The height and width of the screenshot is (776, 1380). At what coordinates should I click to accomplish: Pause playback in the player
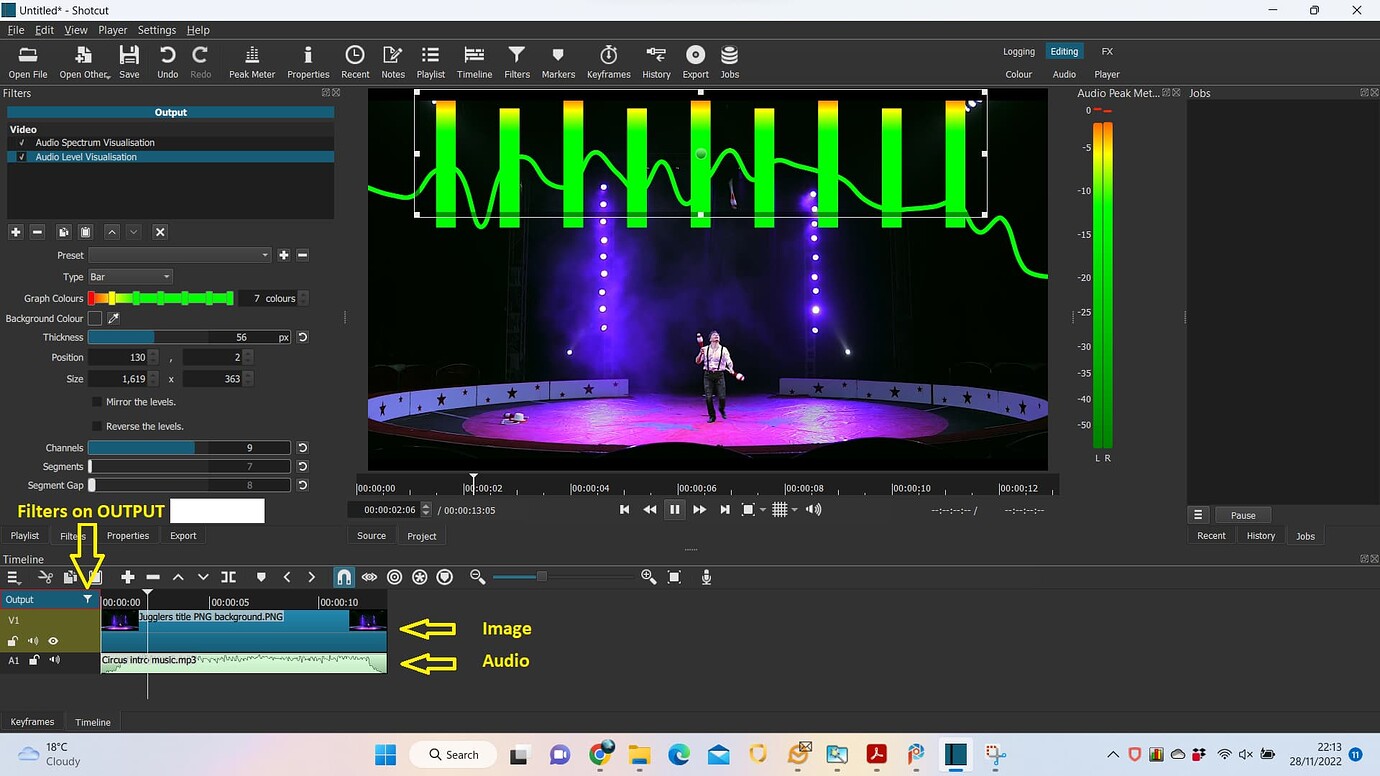[x=674, y=510]
